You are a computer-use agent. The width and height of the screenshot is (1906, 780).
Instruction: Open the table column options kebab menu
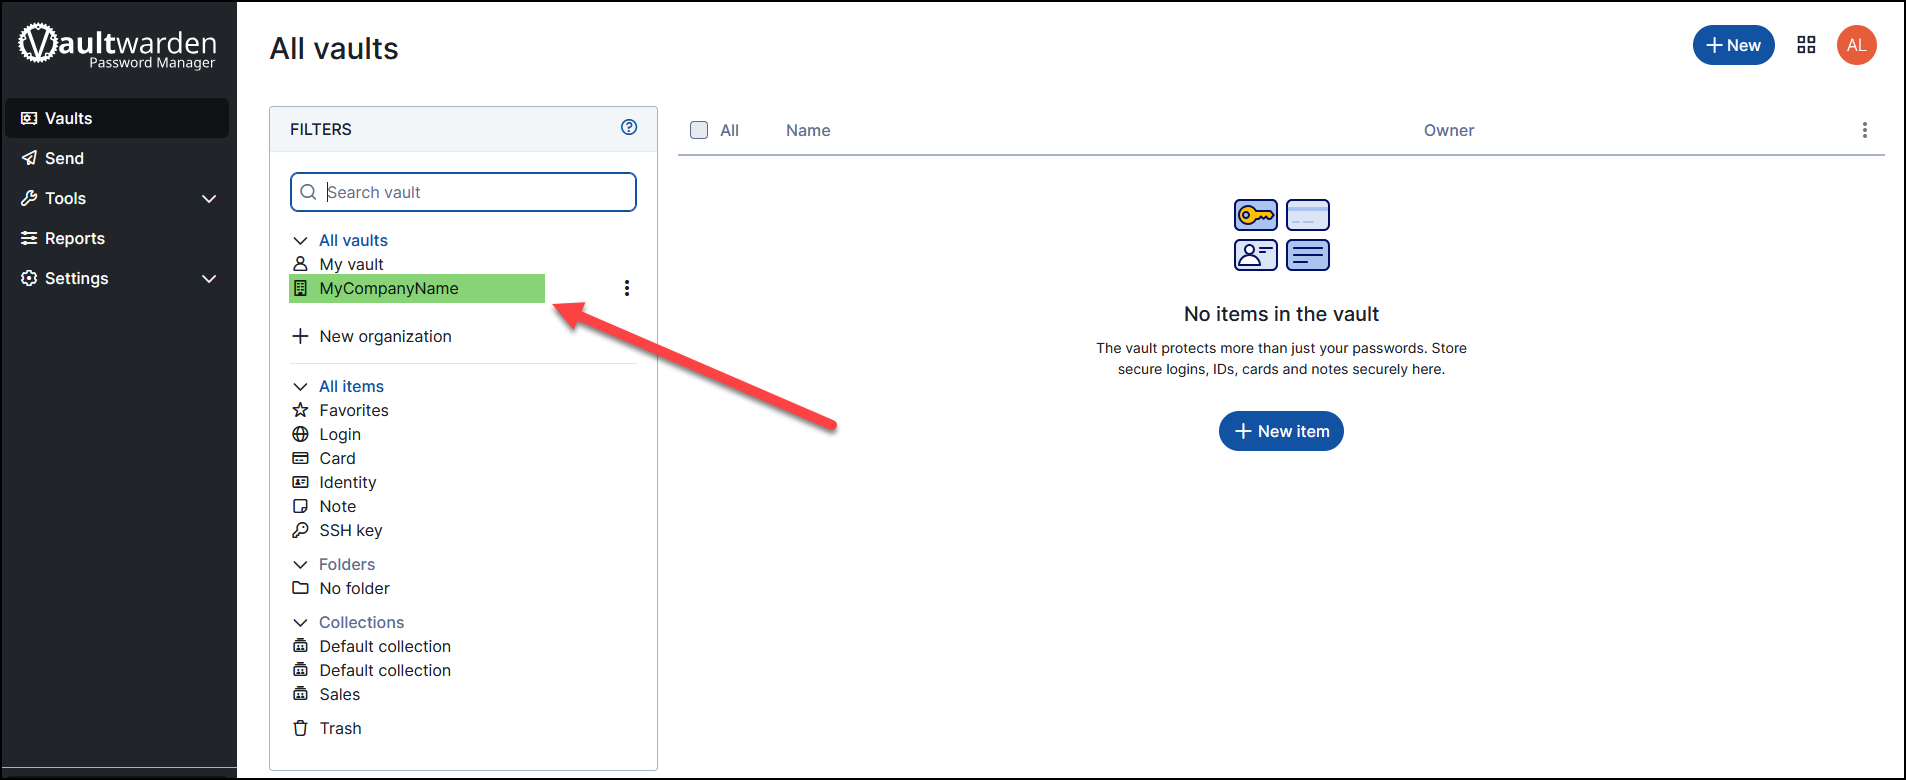(x=1864, y=130)
